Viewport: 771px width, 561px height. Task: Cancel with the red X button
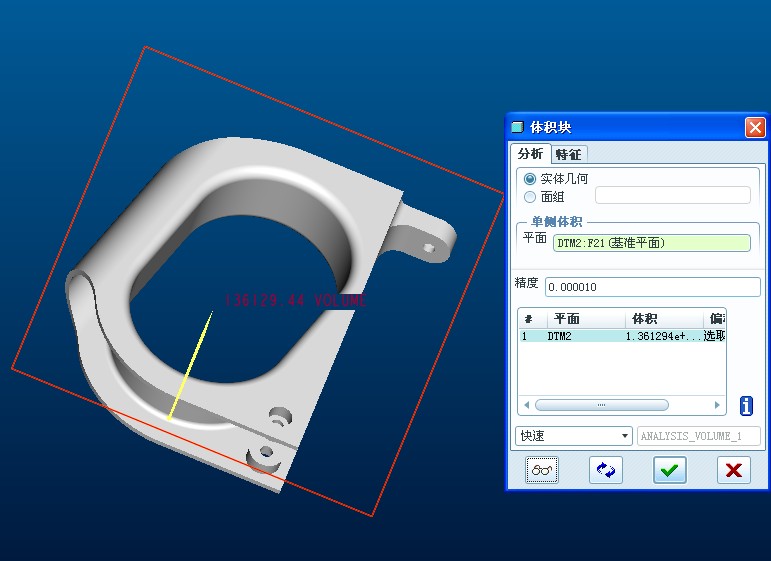tap(733, 470)
